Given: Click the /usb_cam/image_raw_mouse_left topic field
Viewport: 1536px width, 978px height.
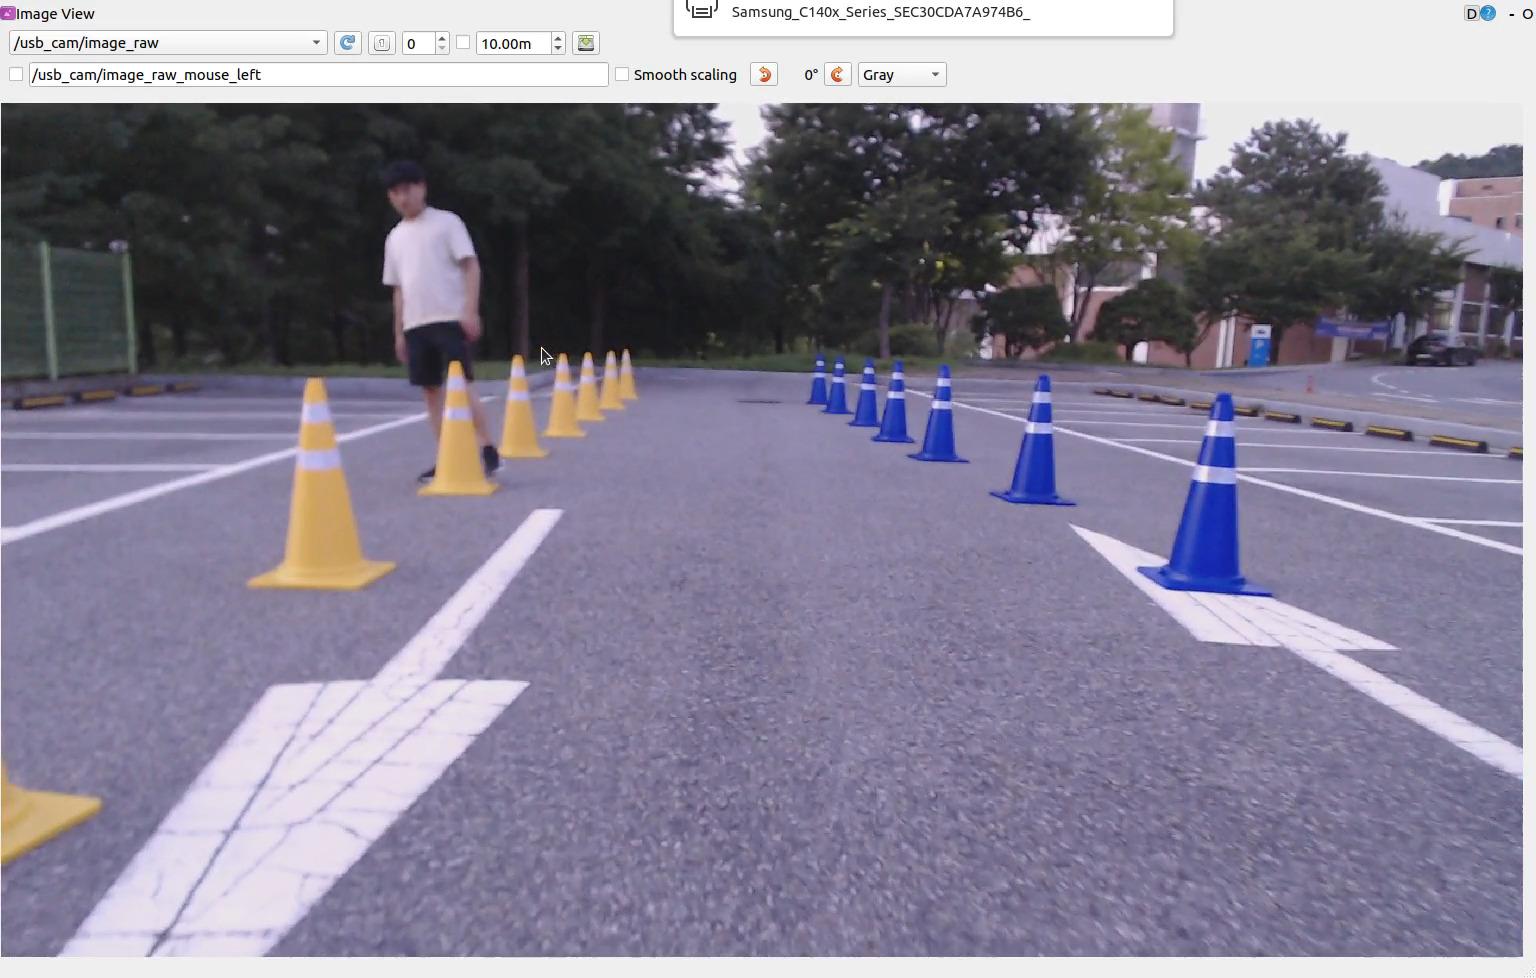Looking at the screenshot, I should point(318,75).
